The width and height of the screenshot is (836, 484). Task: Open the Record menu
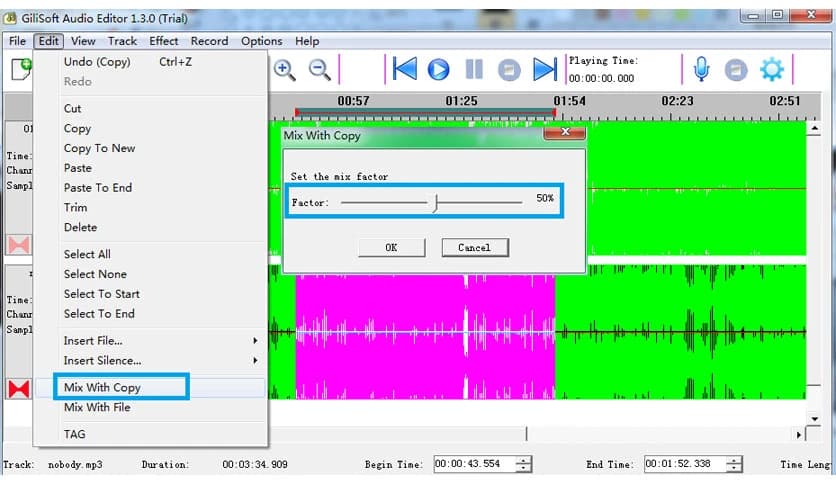210,41
